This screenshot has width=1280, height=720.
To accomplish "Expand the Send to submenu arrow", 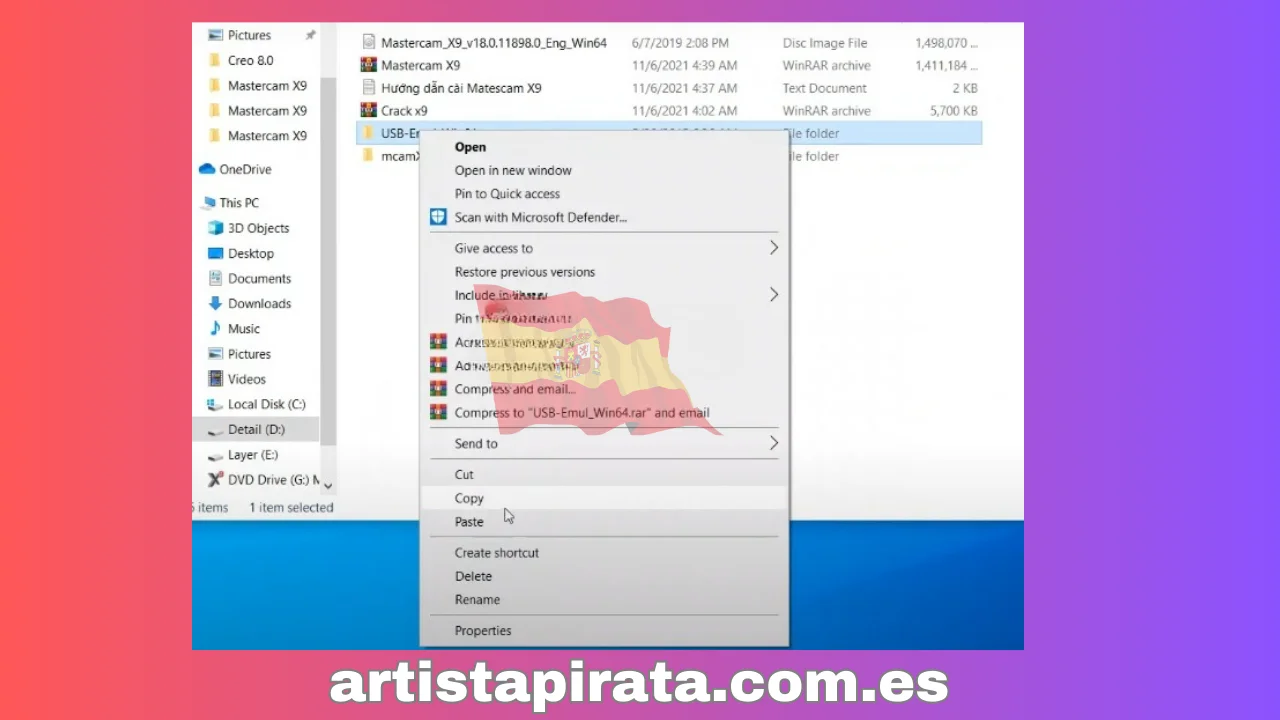I will (773, 443).
